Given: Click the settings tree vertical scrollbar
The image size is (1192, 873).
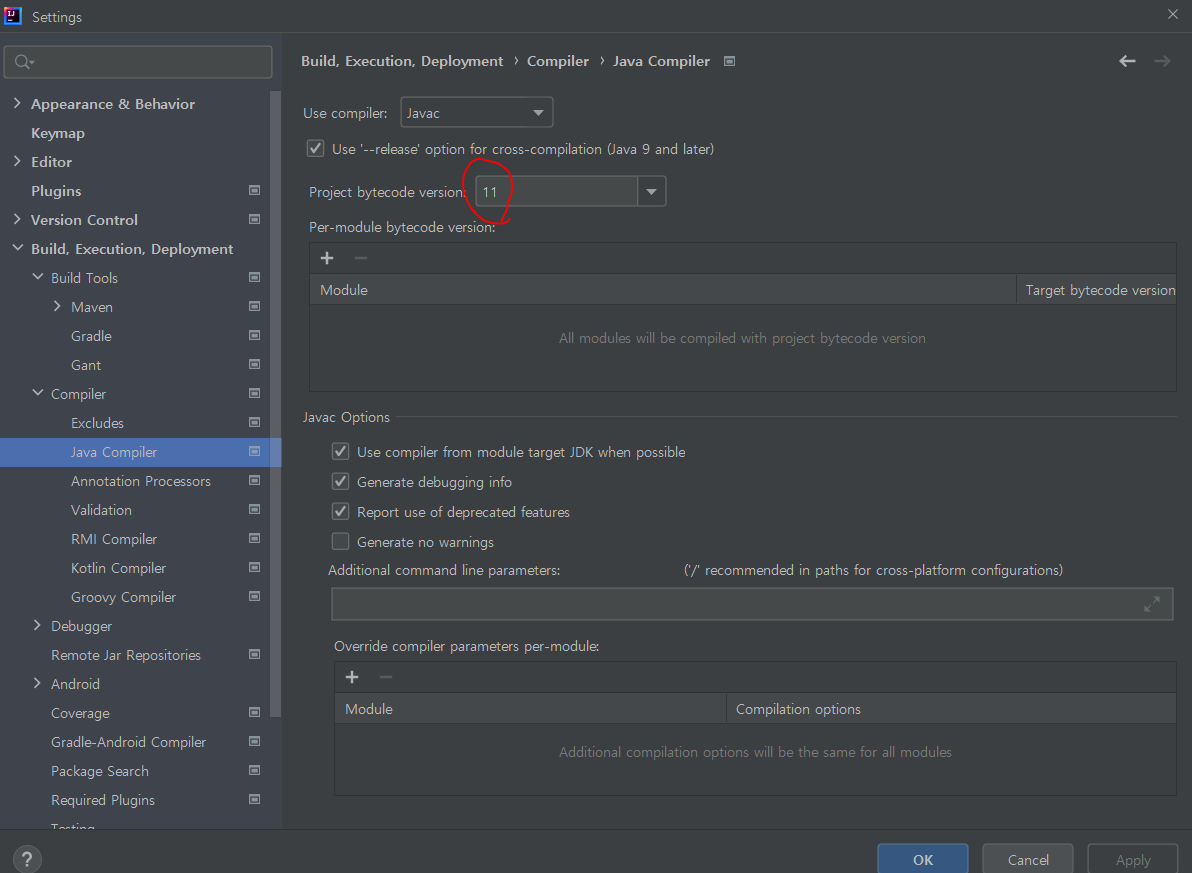Looking at the screenshot, I should (x=276, y=403).
